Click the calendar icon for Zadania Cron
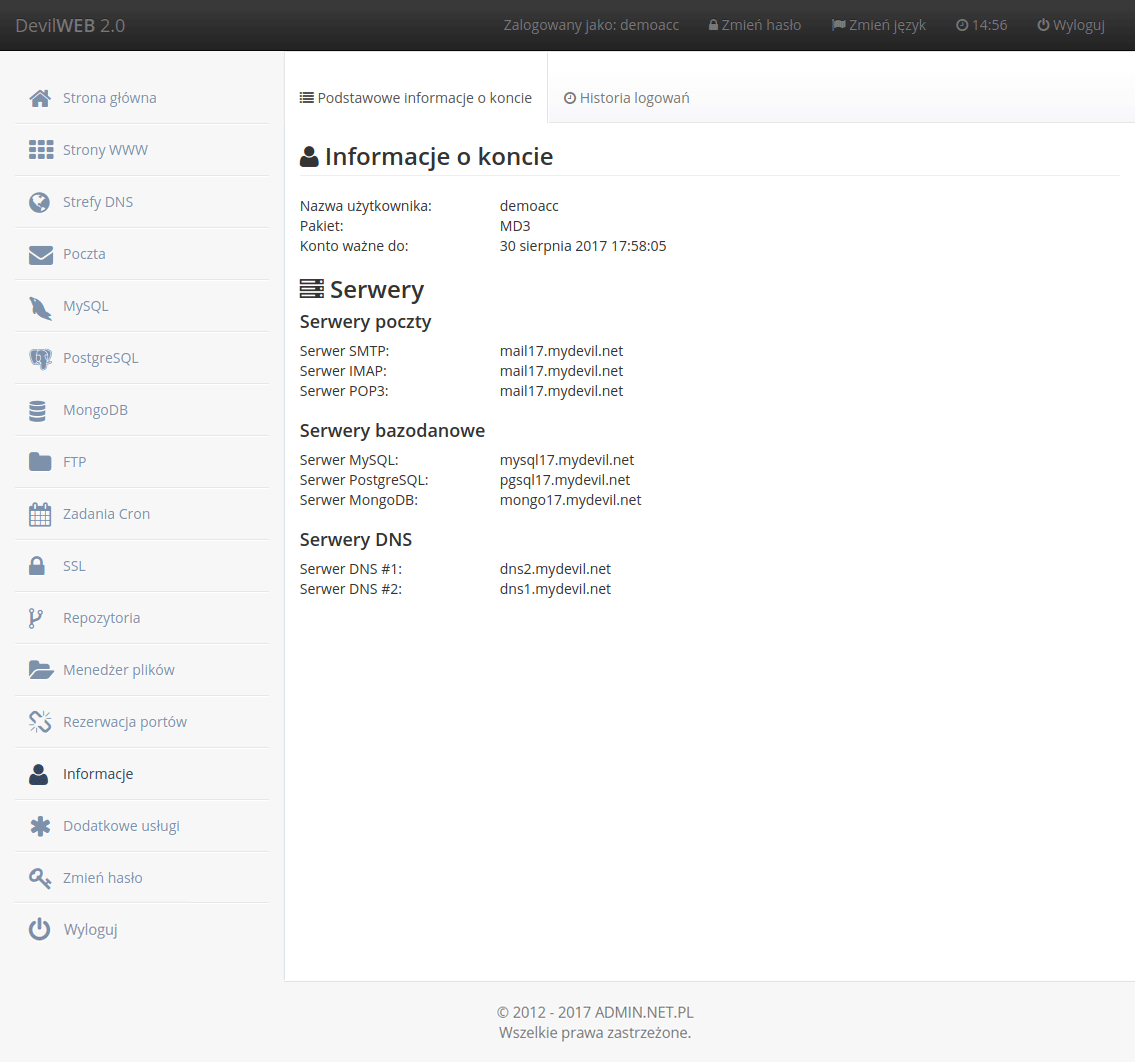This screenshot has width=1135, height=1062. [x=40, y=514]
